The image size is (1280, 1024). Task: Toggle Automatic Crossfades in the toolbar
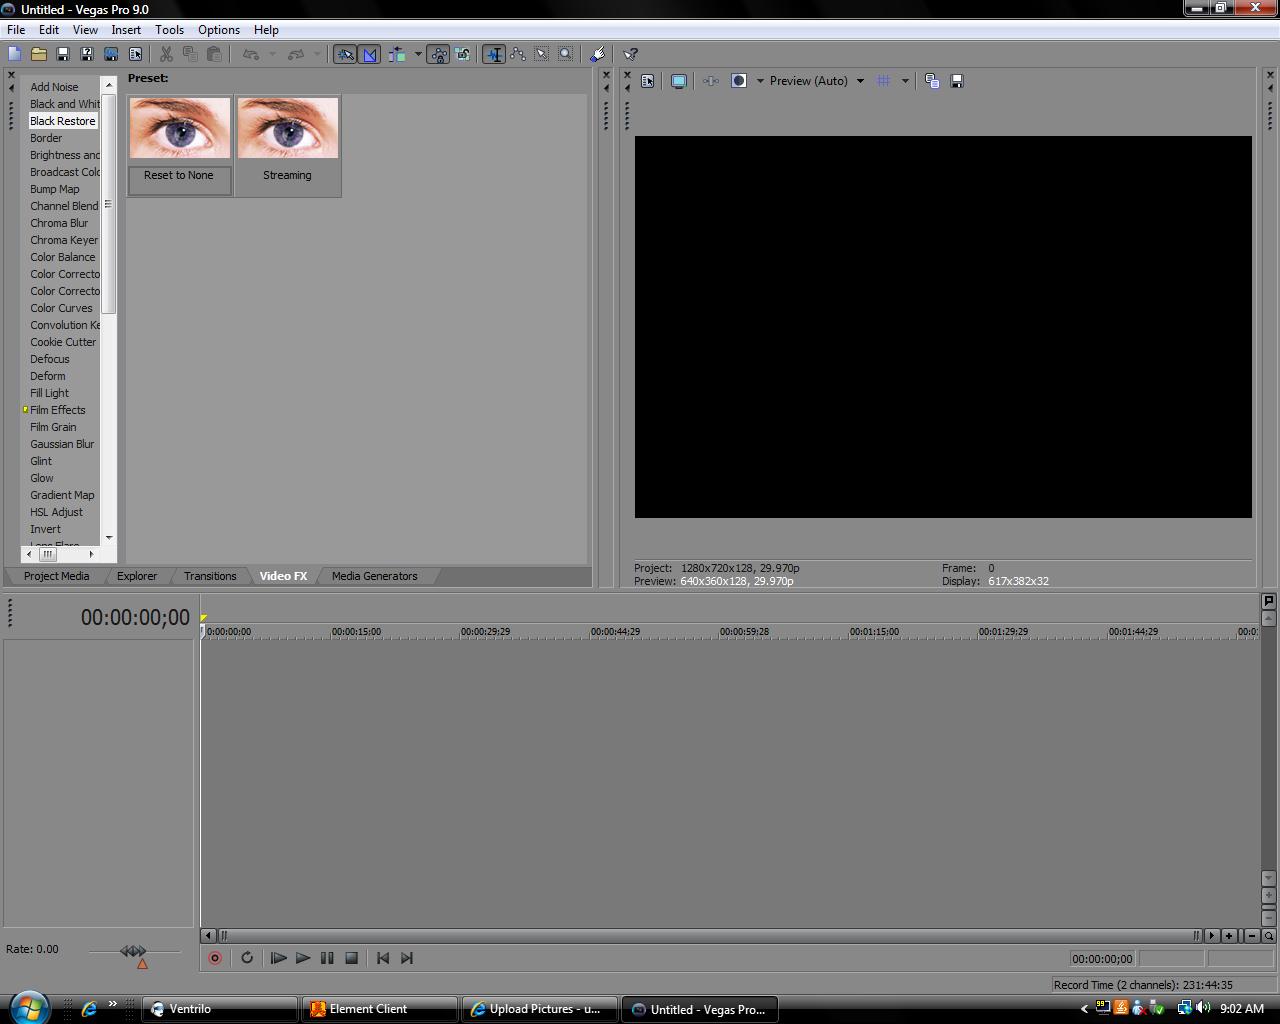point(370,54)
